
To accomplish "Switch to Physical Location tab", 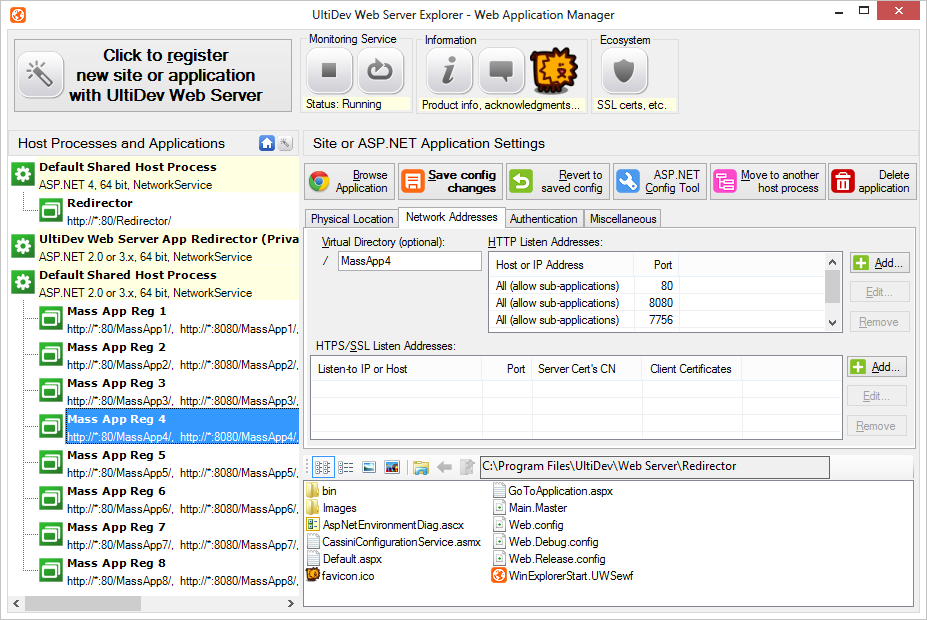I will click(352, 219).
